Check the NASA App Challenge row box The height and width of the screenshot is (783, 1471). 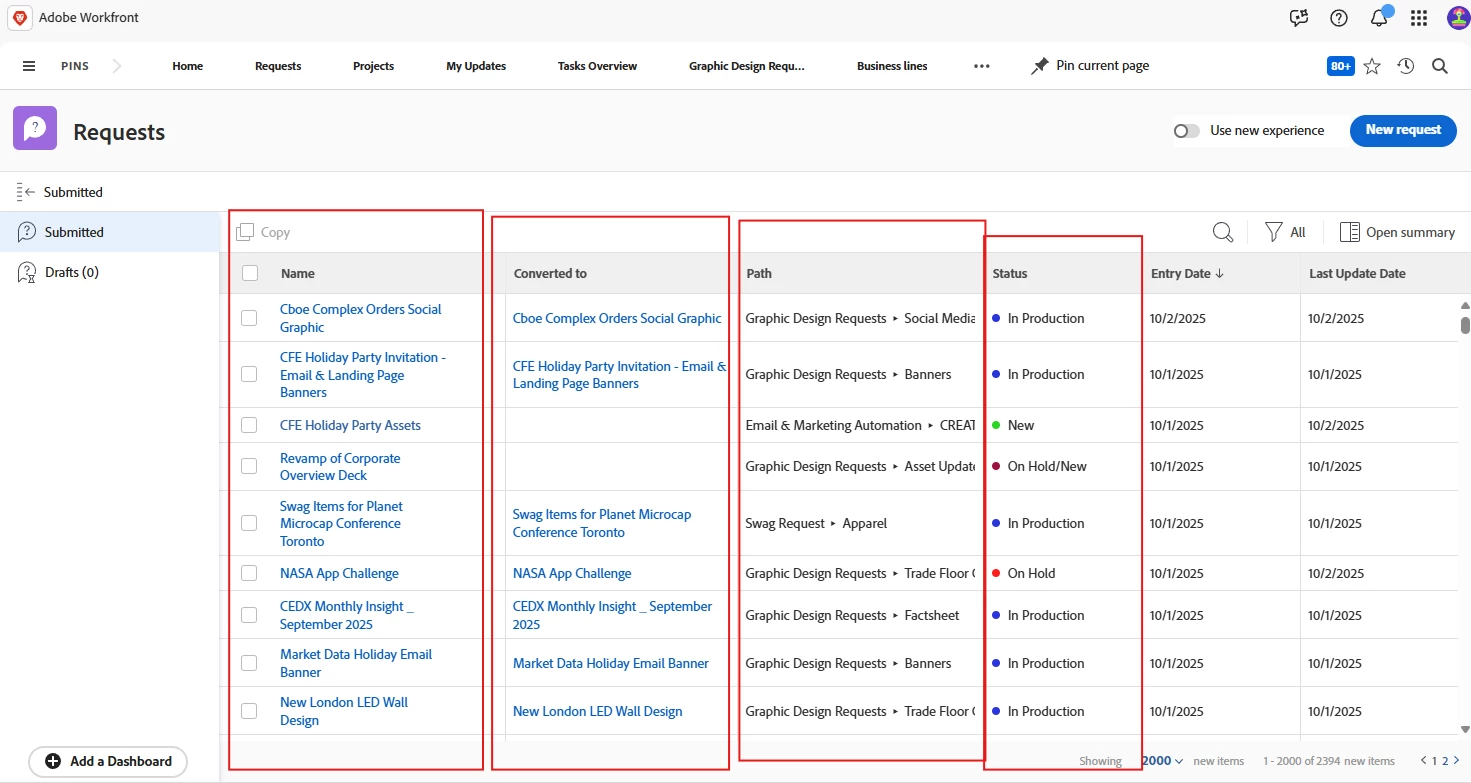249,573
